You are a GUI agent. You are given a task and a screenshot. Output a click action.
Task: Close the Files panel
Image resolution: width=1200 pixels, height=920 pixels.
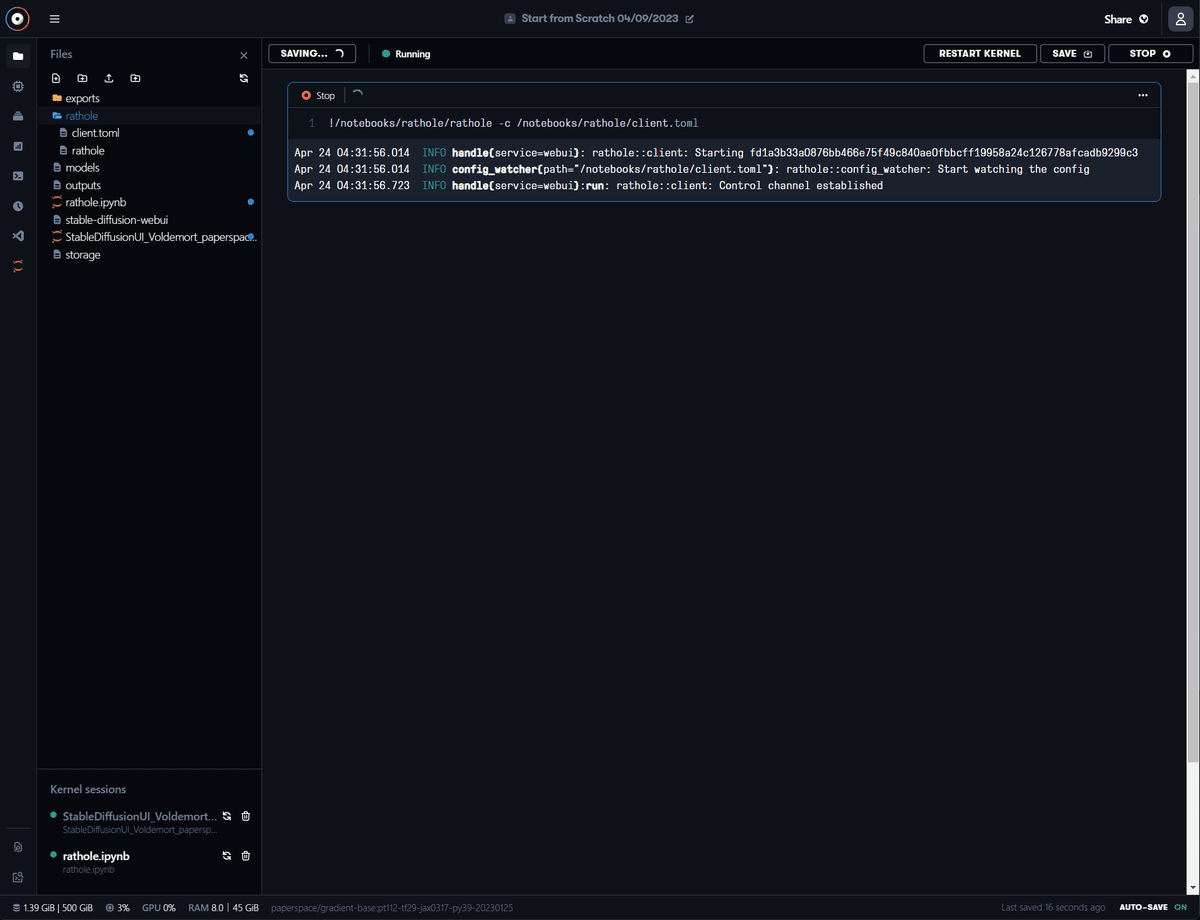coord(244,56)
